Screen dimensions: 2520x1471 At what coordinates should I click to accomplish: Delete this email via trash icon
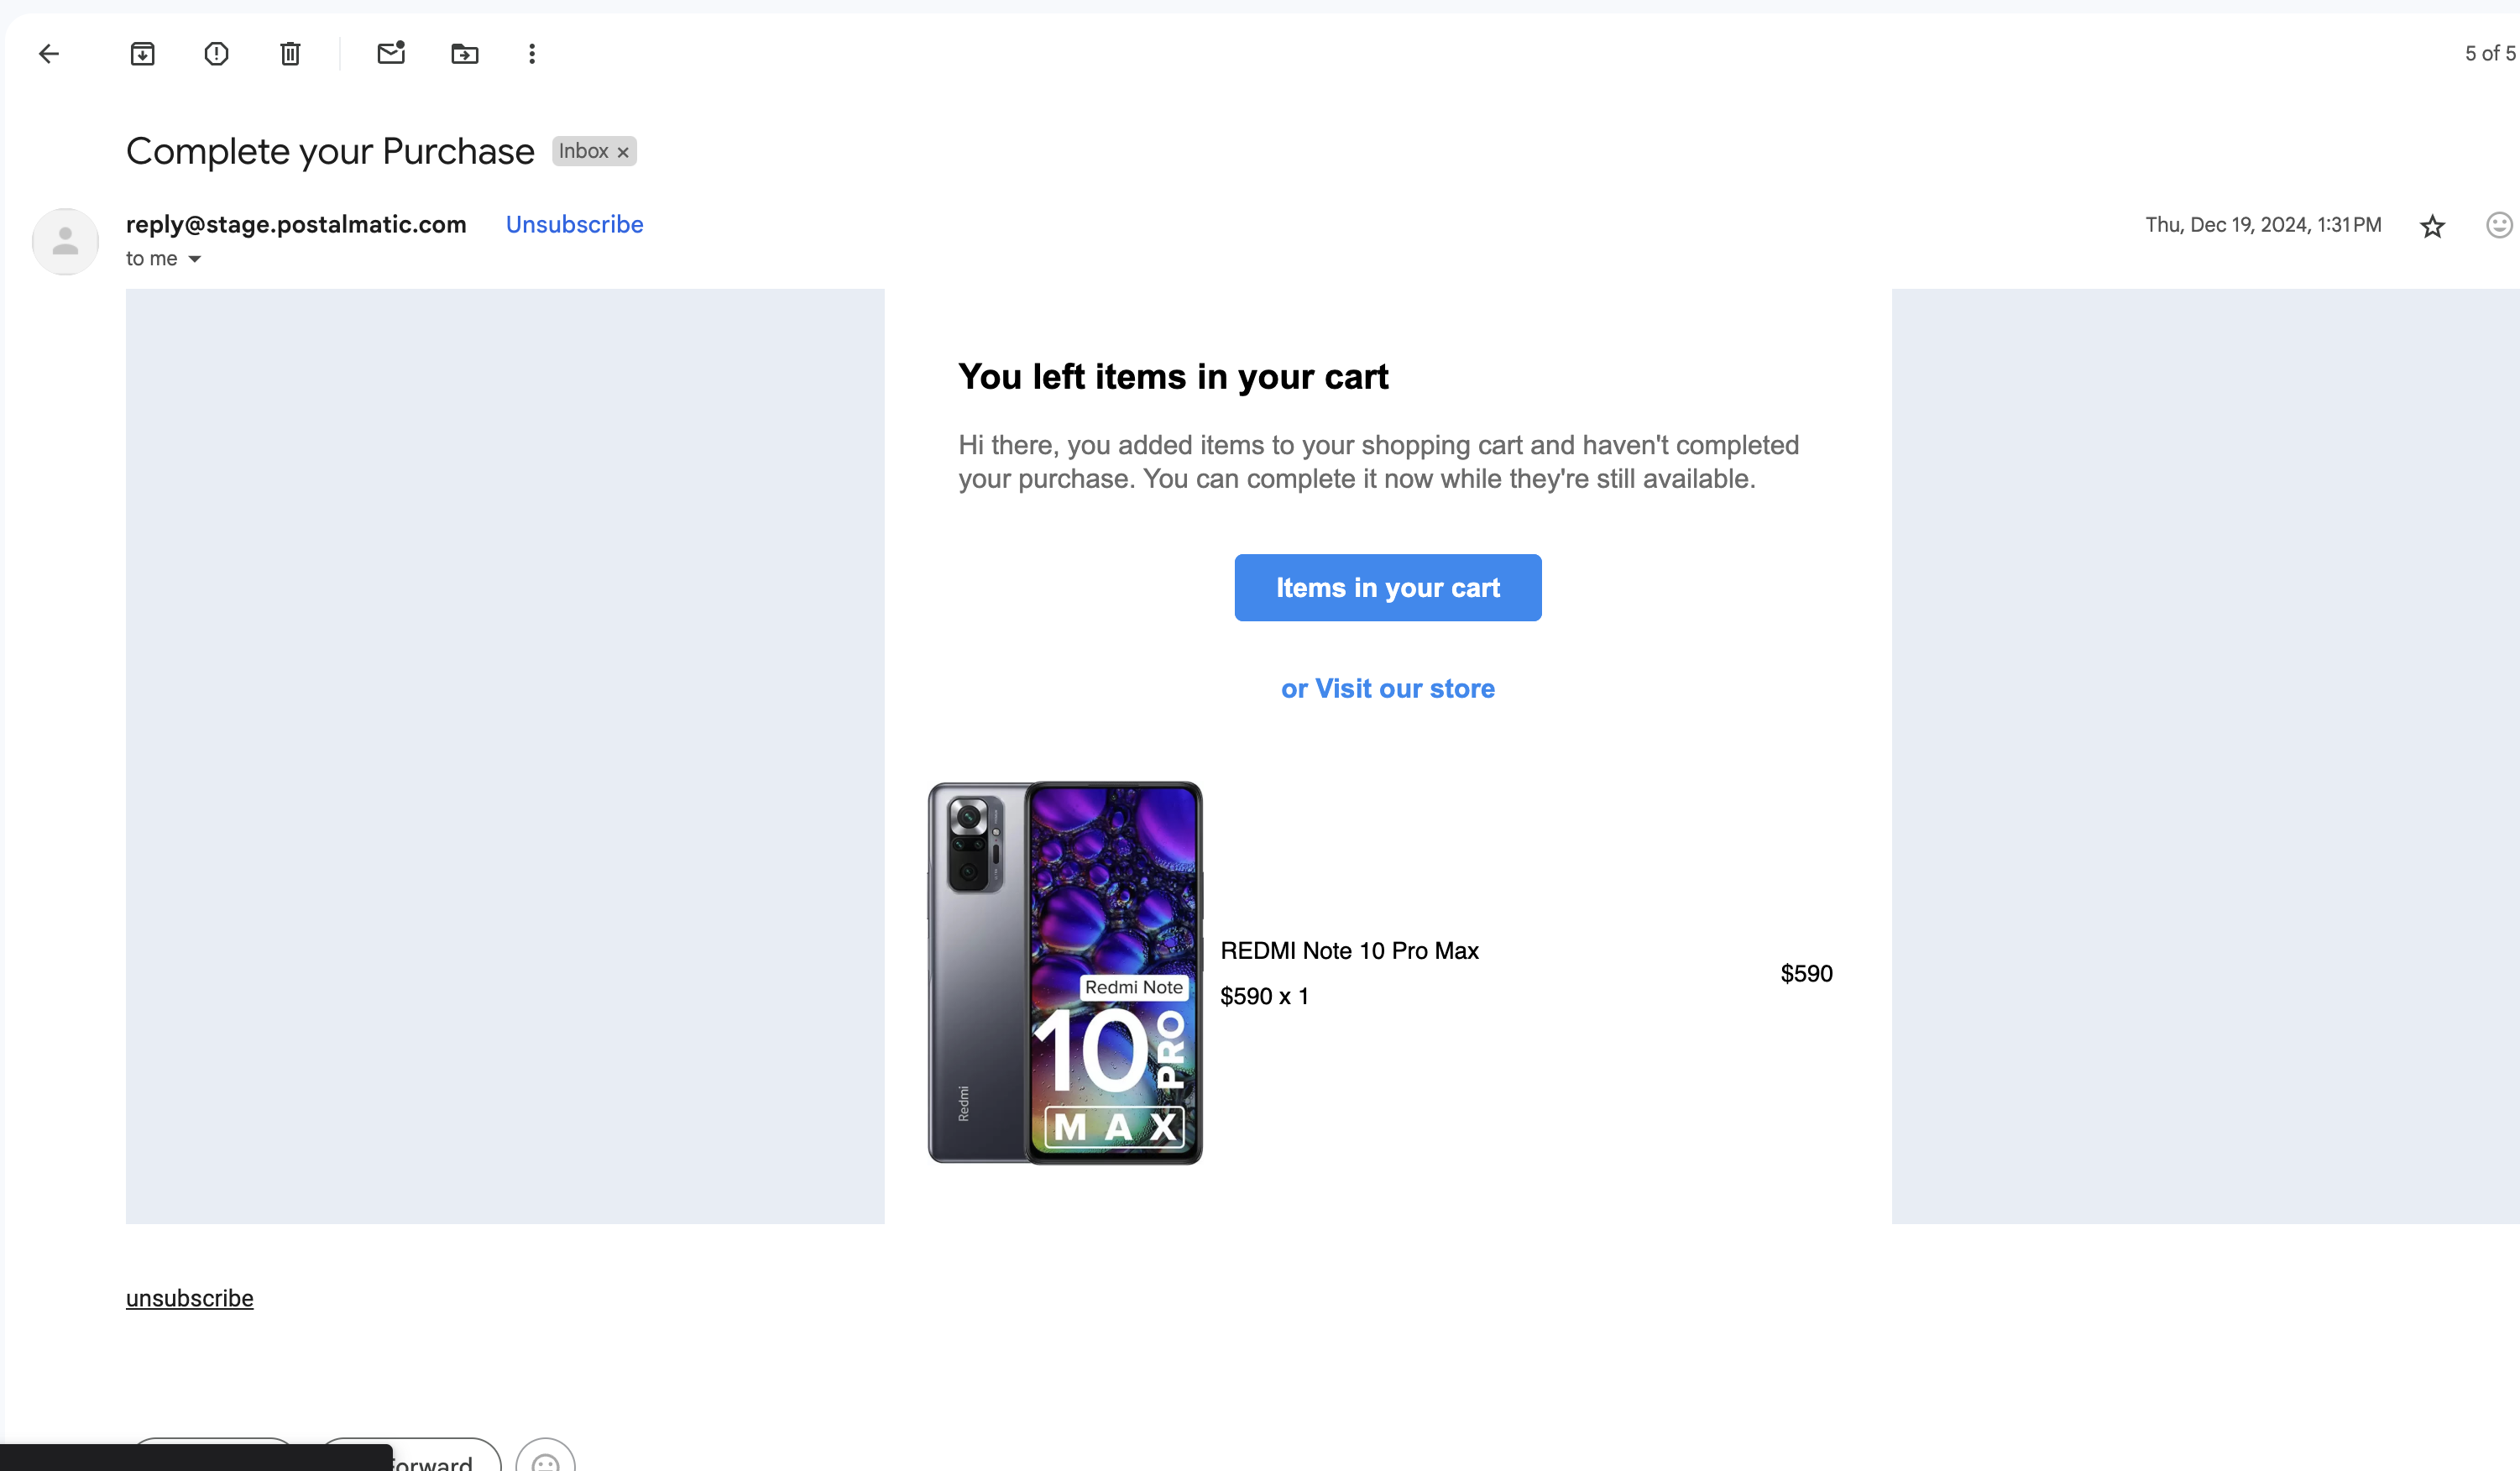tap(290, 54)
